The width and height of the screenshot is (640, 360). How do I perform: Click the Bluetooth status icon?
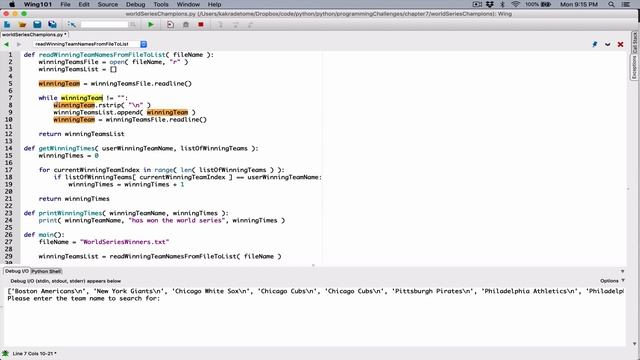[503, 4]
